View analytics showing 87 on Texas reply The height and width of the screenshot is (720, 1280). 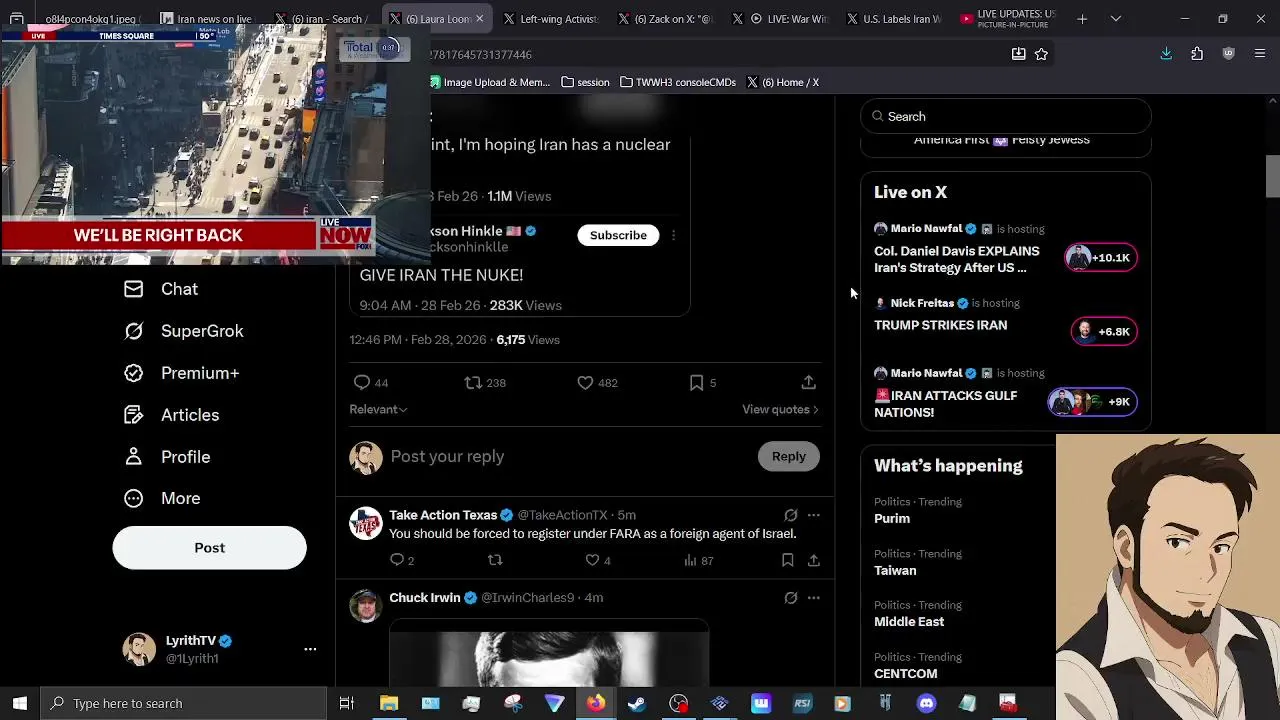[698, 561]
